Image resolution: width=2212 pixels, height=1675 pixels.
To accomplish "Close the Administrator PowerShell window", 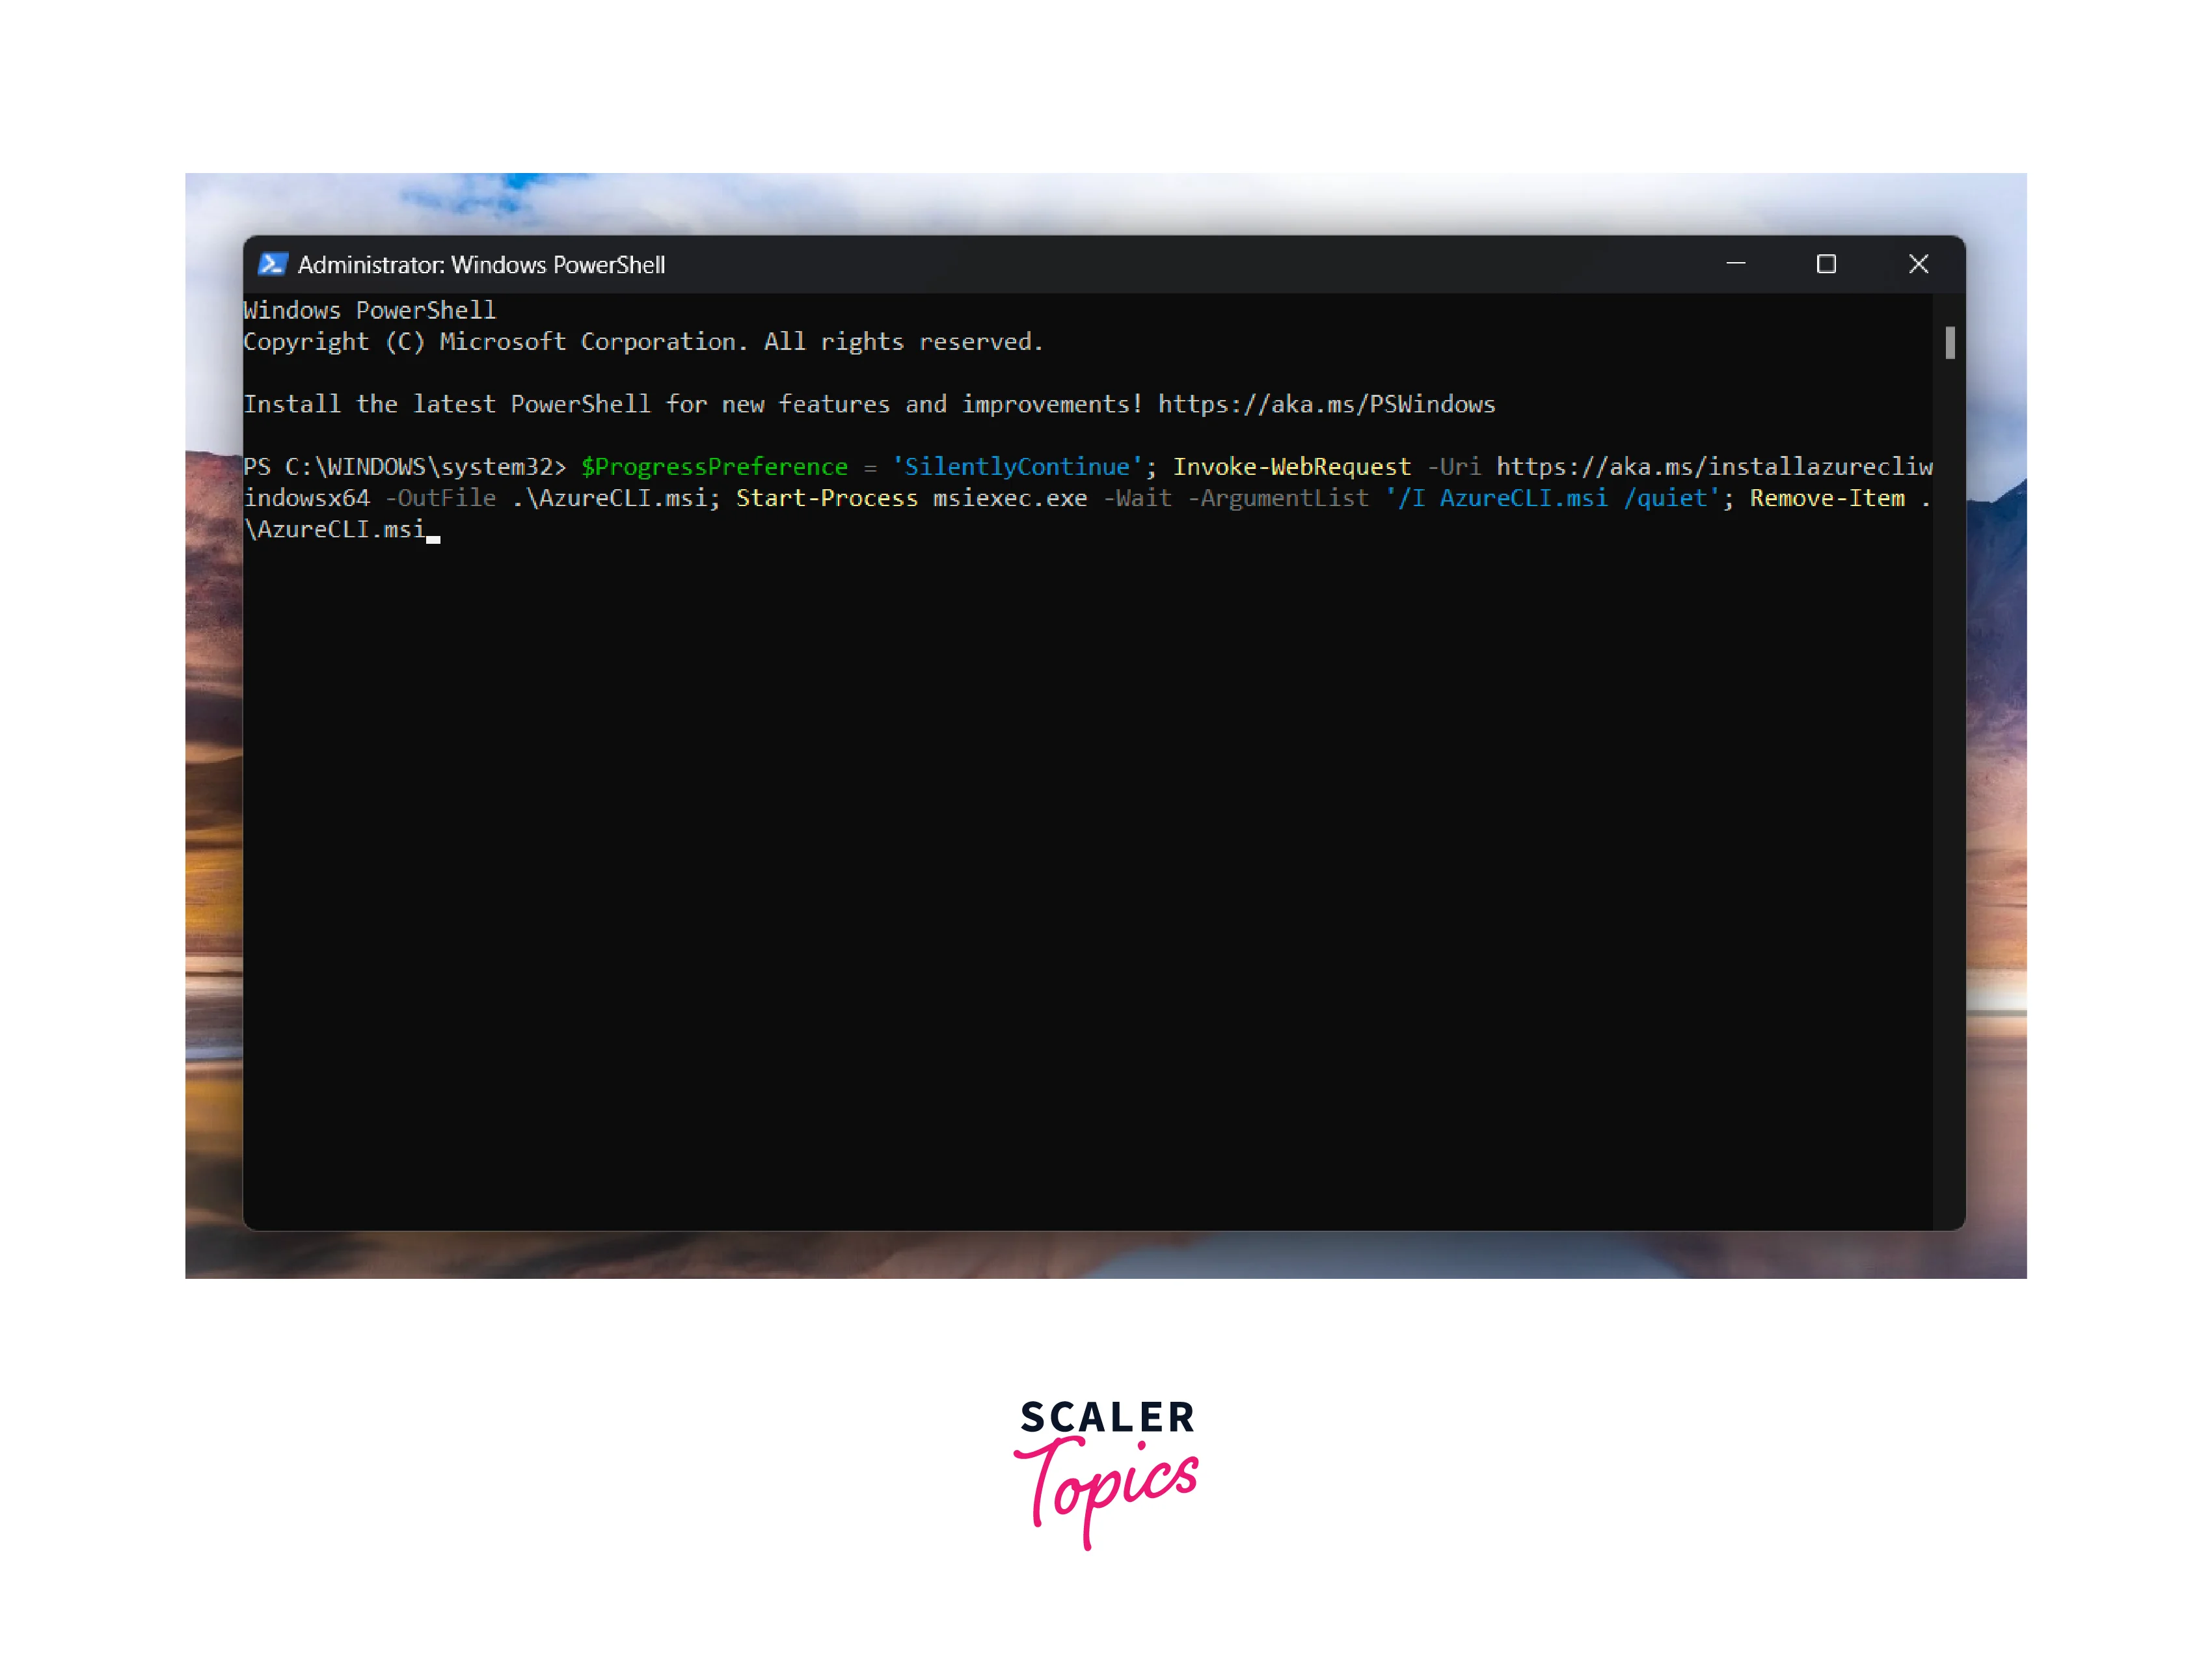I will point(1918,264).
